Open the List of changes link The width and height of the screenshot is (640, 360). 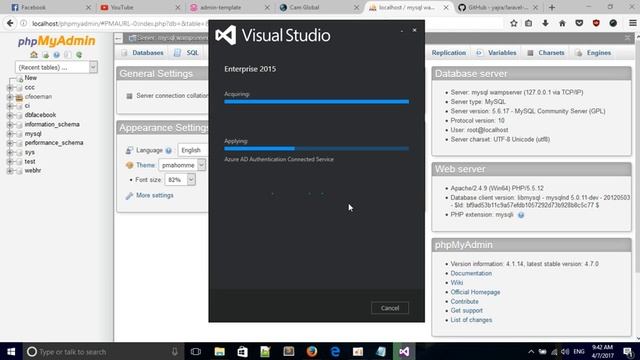(471, 320)
